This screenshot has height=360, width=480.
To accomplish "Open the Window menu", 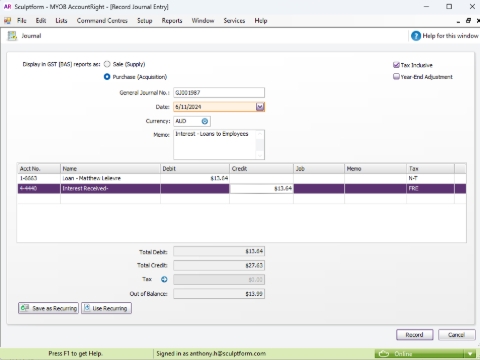I will pos(203,21).
